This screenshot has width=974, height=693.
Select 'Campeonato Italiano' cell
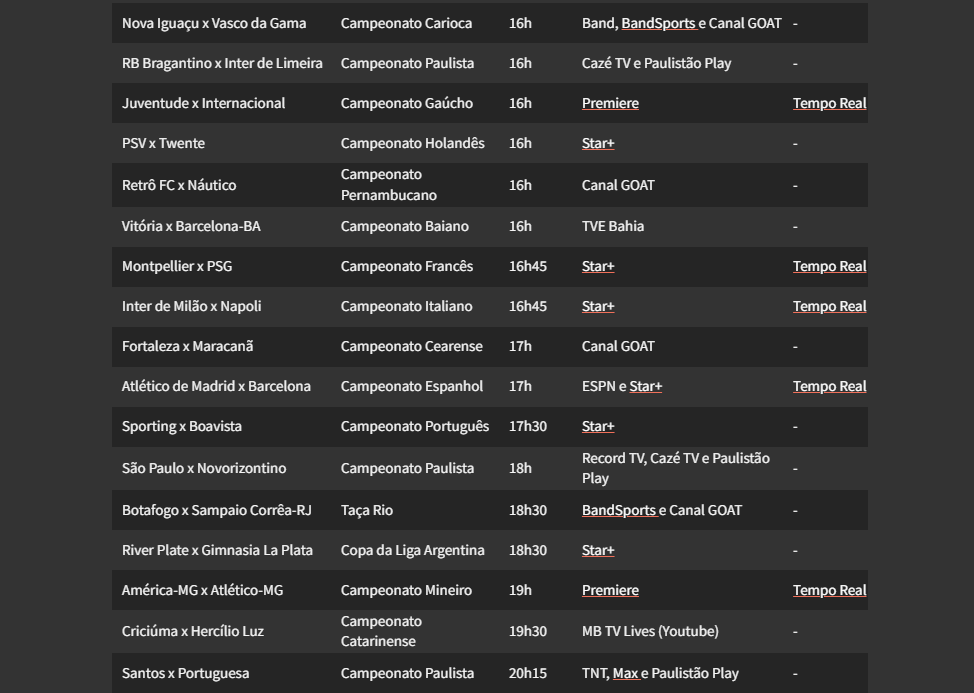406,307
